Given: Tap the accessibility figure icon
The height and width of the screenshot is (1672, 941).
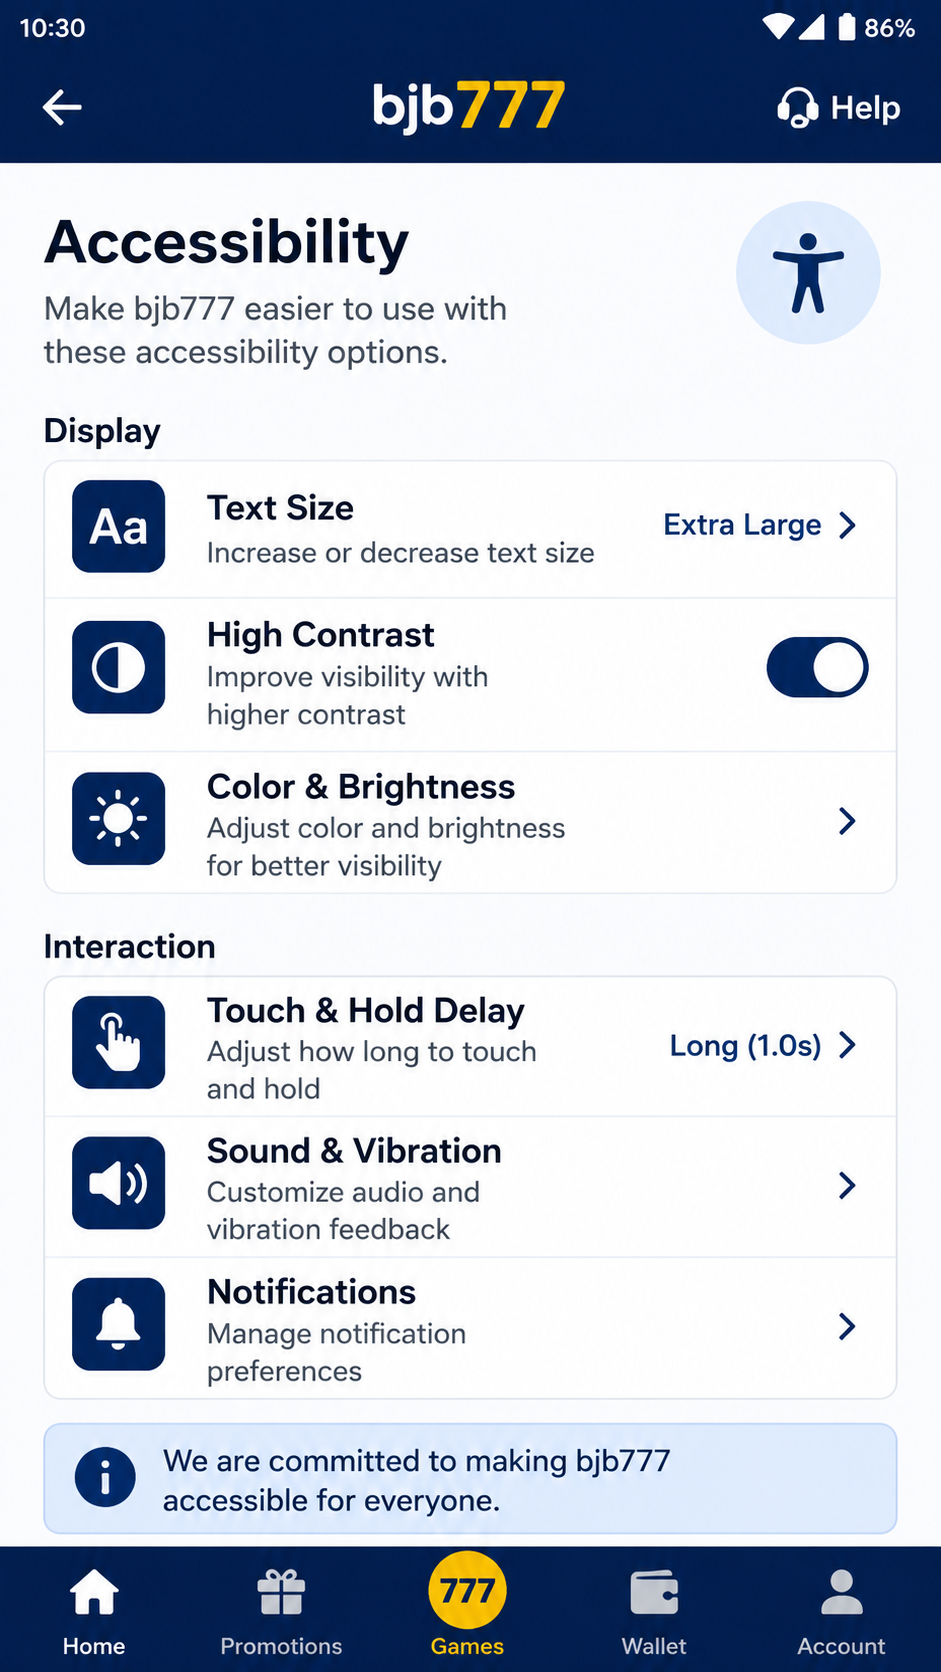Looking at the screenshot, I should click(808, 273).
